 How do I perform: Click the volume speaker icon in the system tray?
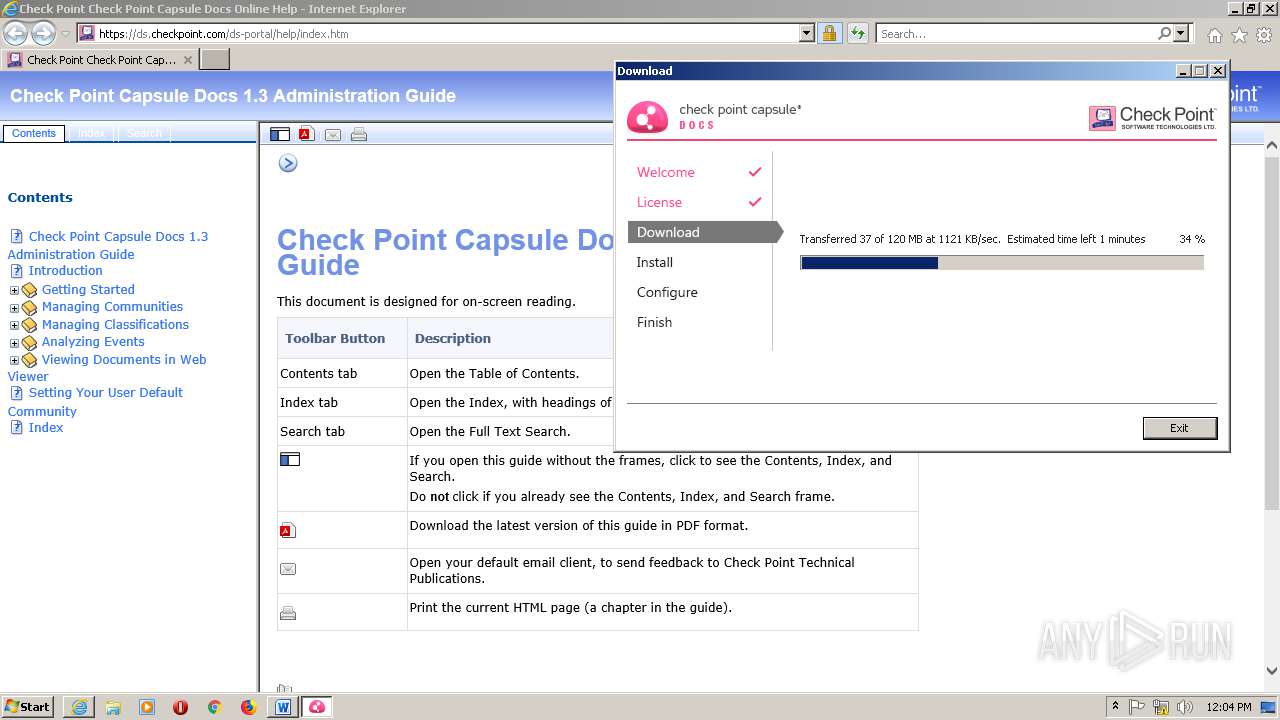1185,707
